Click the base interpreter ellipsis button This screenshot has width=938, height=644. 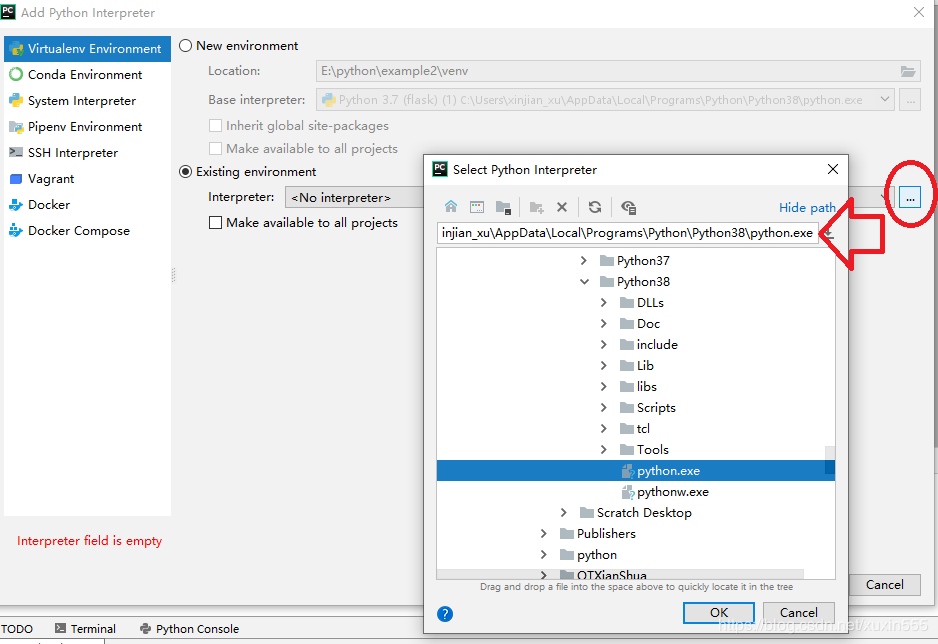(x=910, y=100)
